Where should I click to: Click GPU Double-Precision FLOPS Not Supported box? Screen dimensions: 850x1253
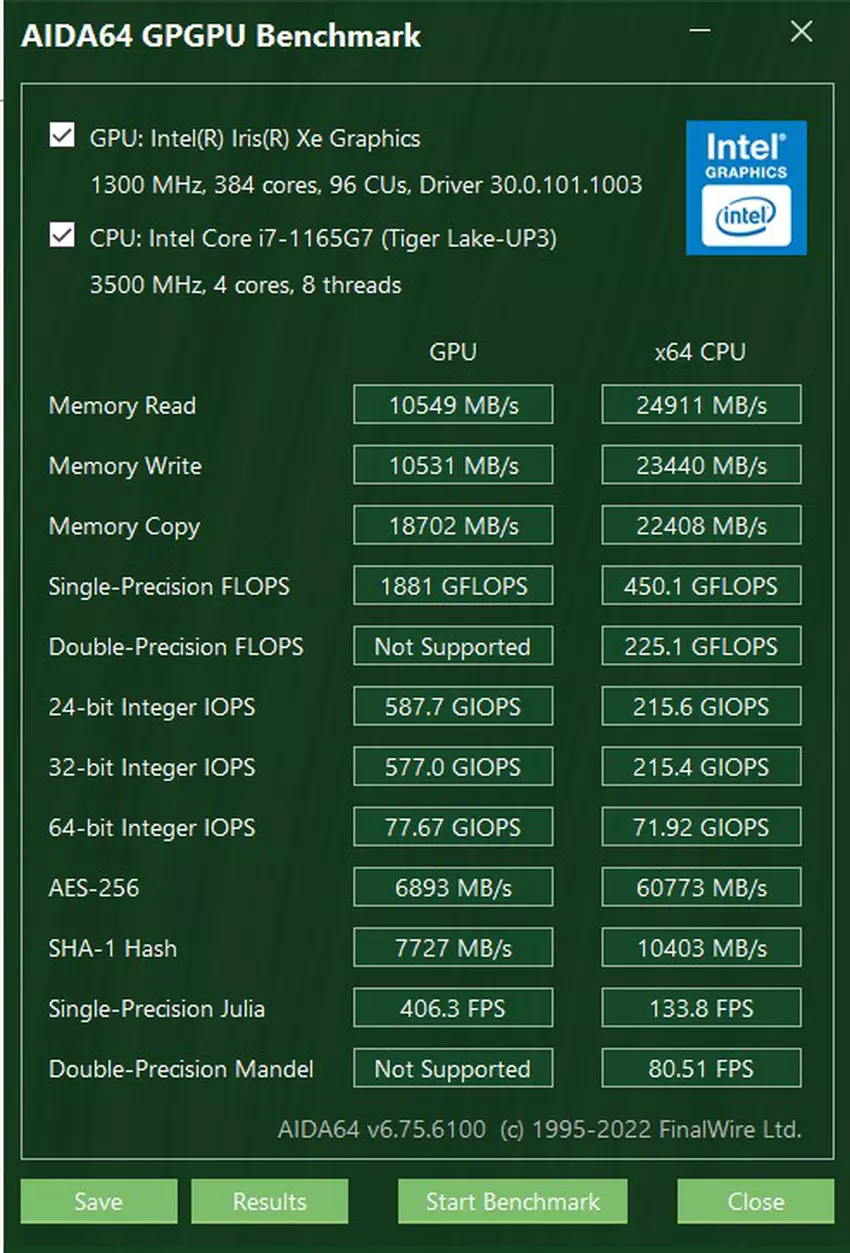click(x=452, y=646)
